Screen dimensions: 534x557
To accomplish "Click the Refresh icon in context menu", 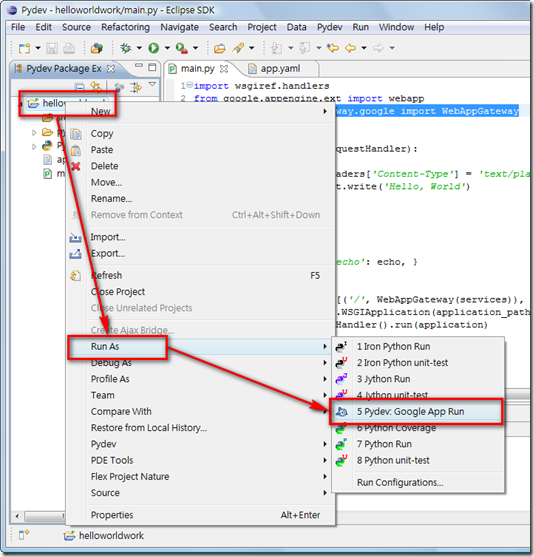I will [75, 276].
